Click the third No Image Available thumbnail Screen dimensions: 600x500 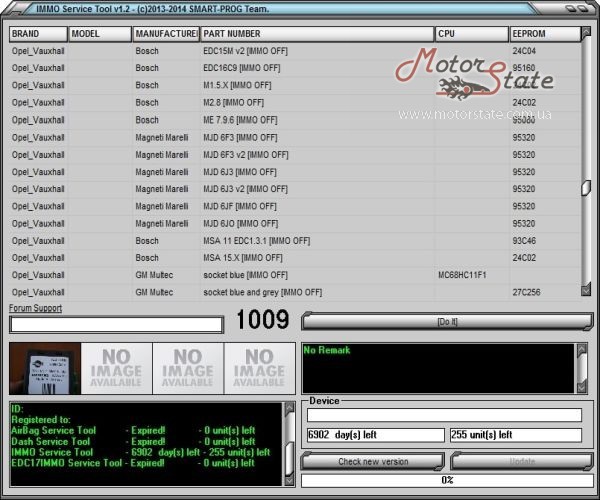[x=188, y=368]
